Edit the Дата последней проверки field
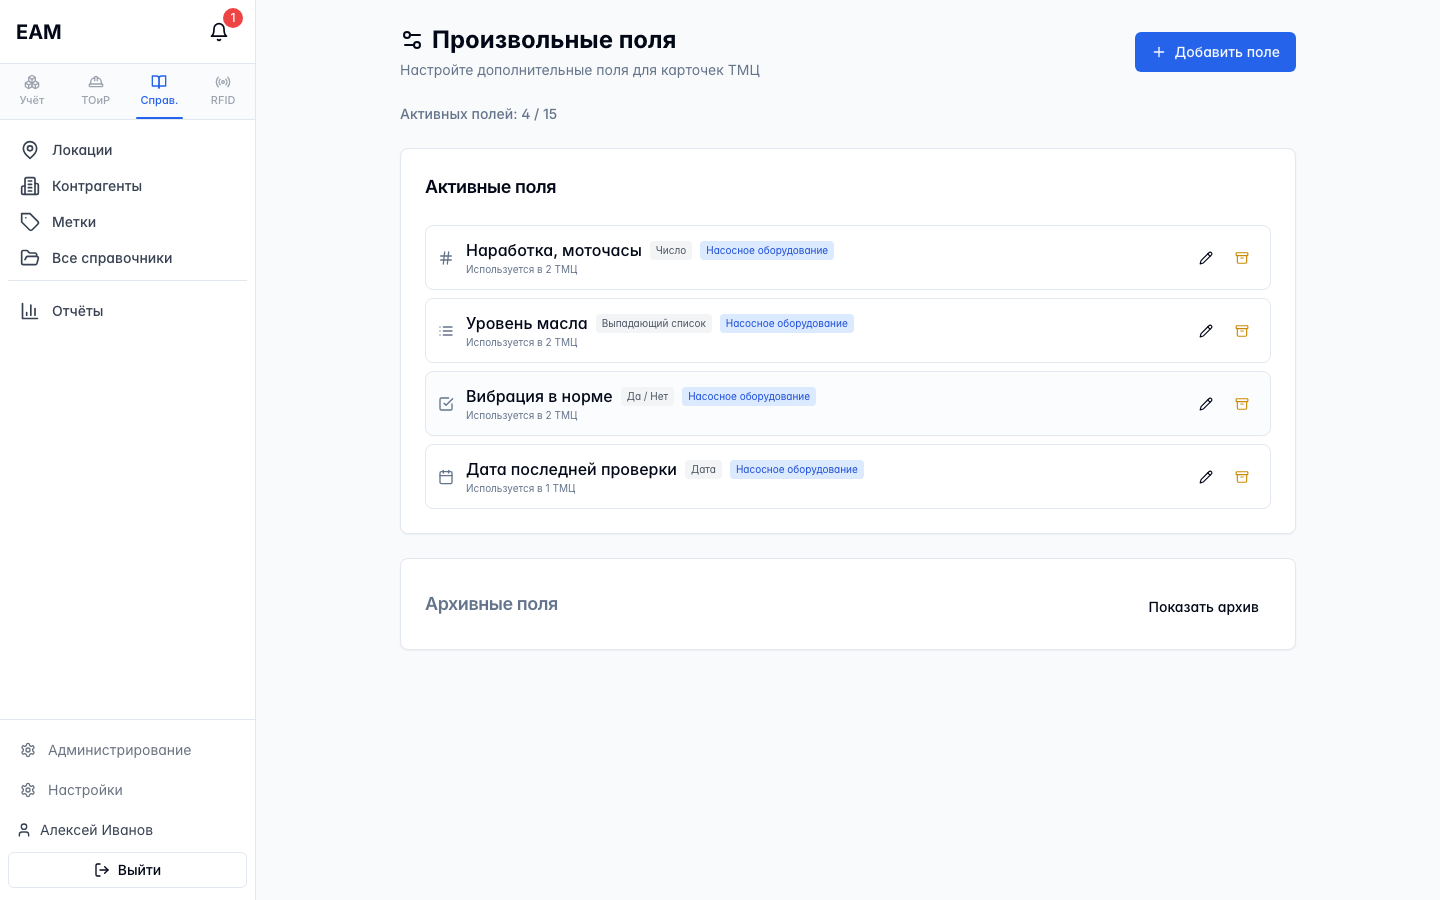 [1206, 477]
